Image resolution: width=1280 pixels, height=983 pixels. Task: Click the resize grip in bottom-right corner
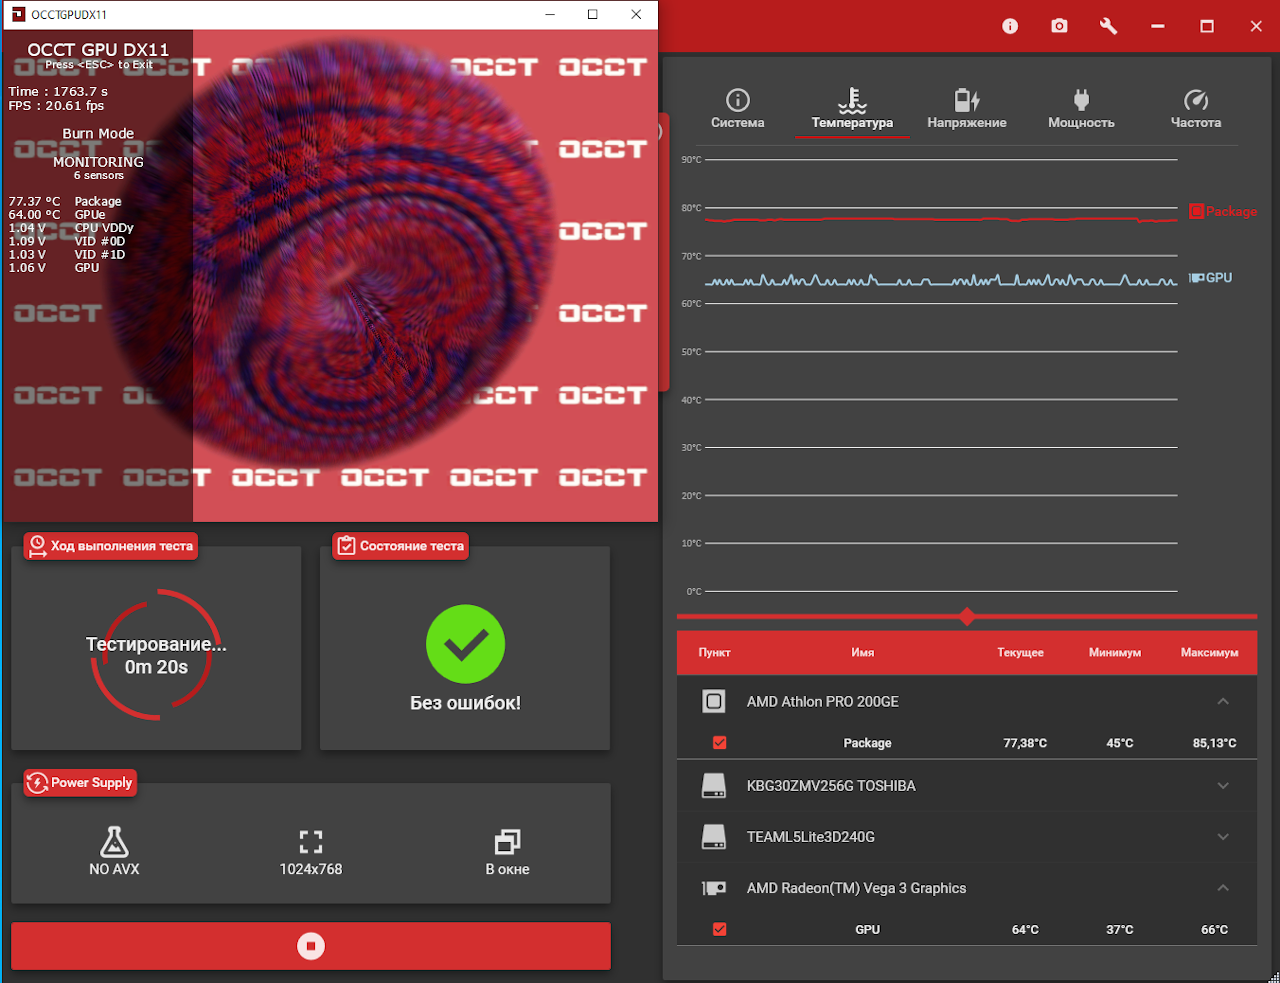1272,975
